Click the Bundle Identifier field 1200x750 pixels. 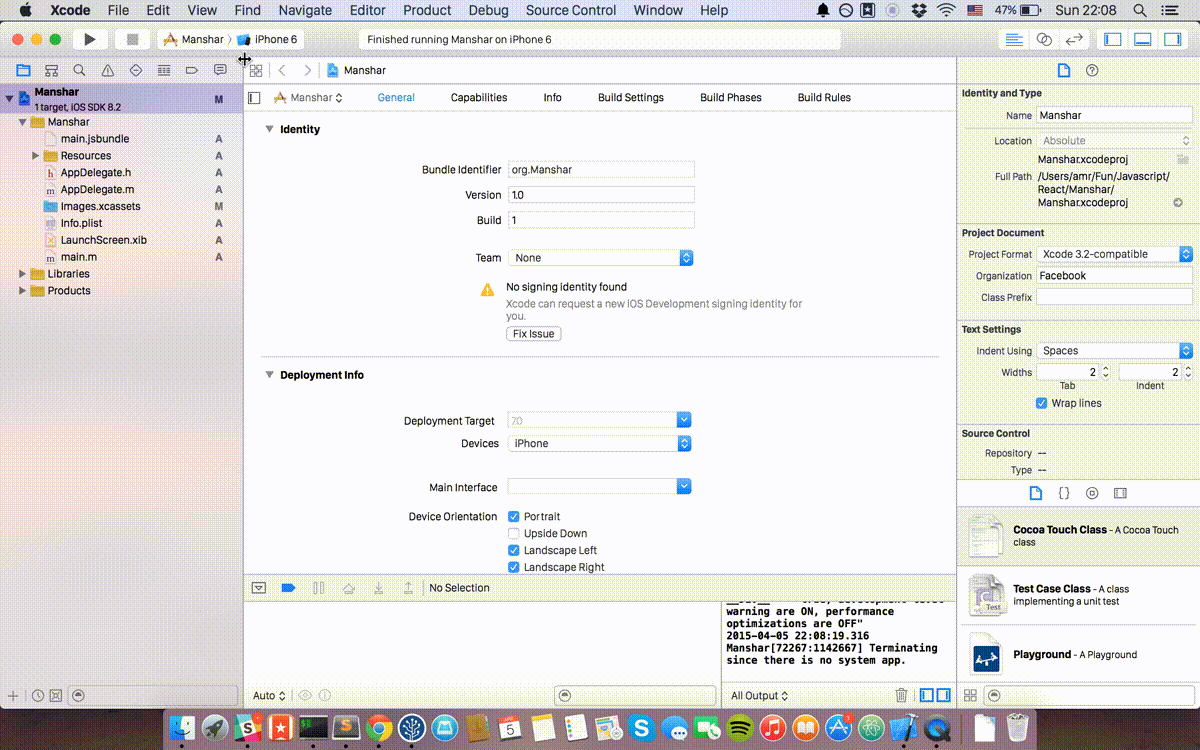(601, 170)
